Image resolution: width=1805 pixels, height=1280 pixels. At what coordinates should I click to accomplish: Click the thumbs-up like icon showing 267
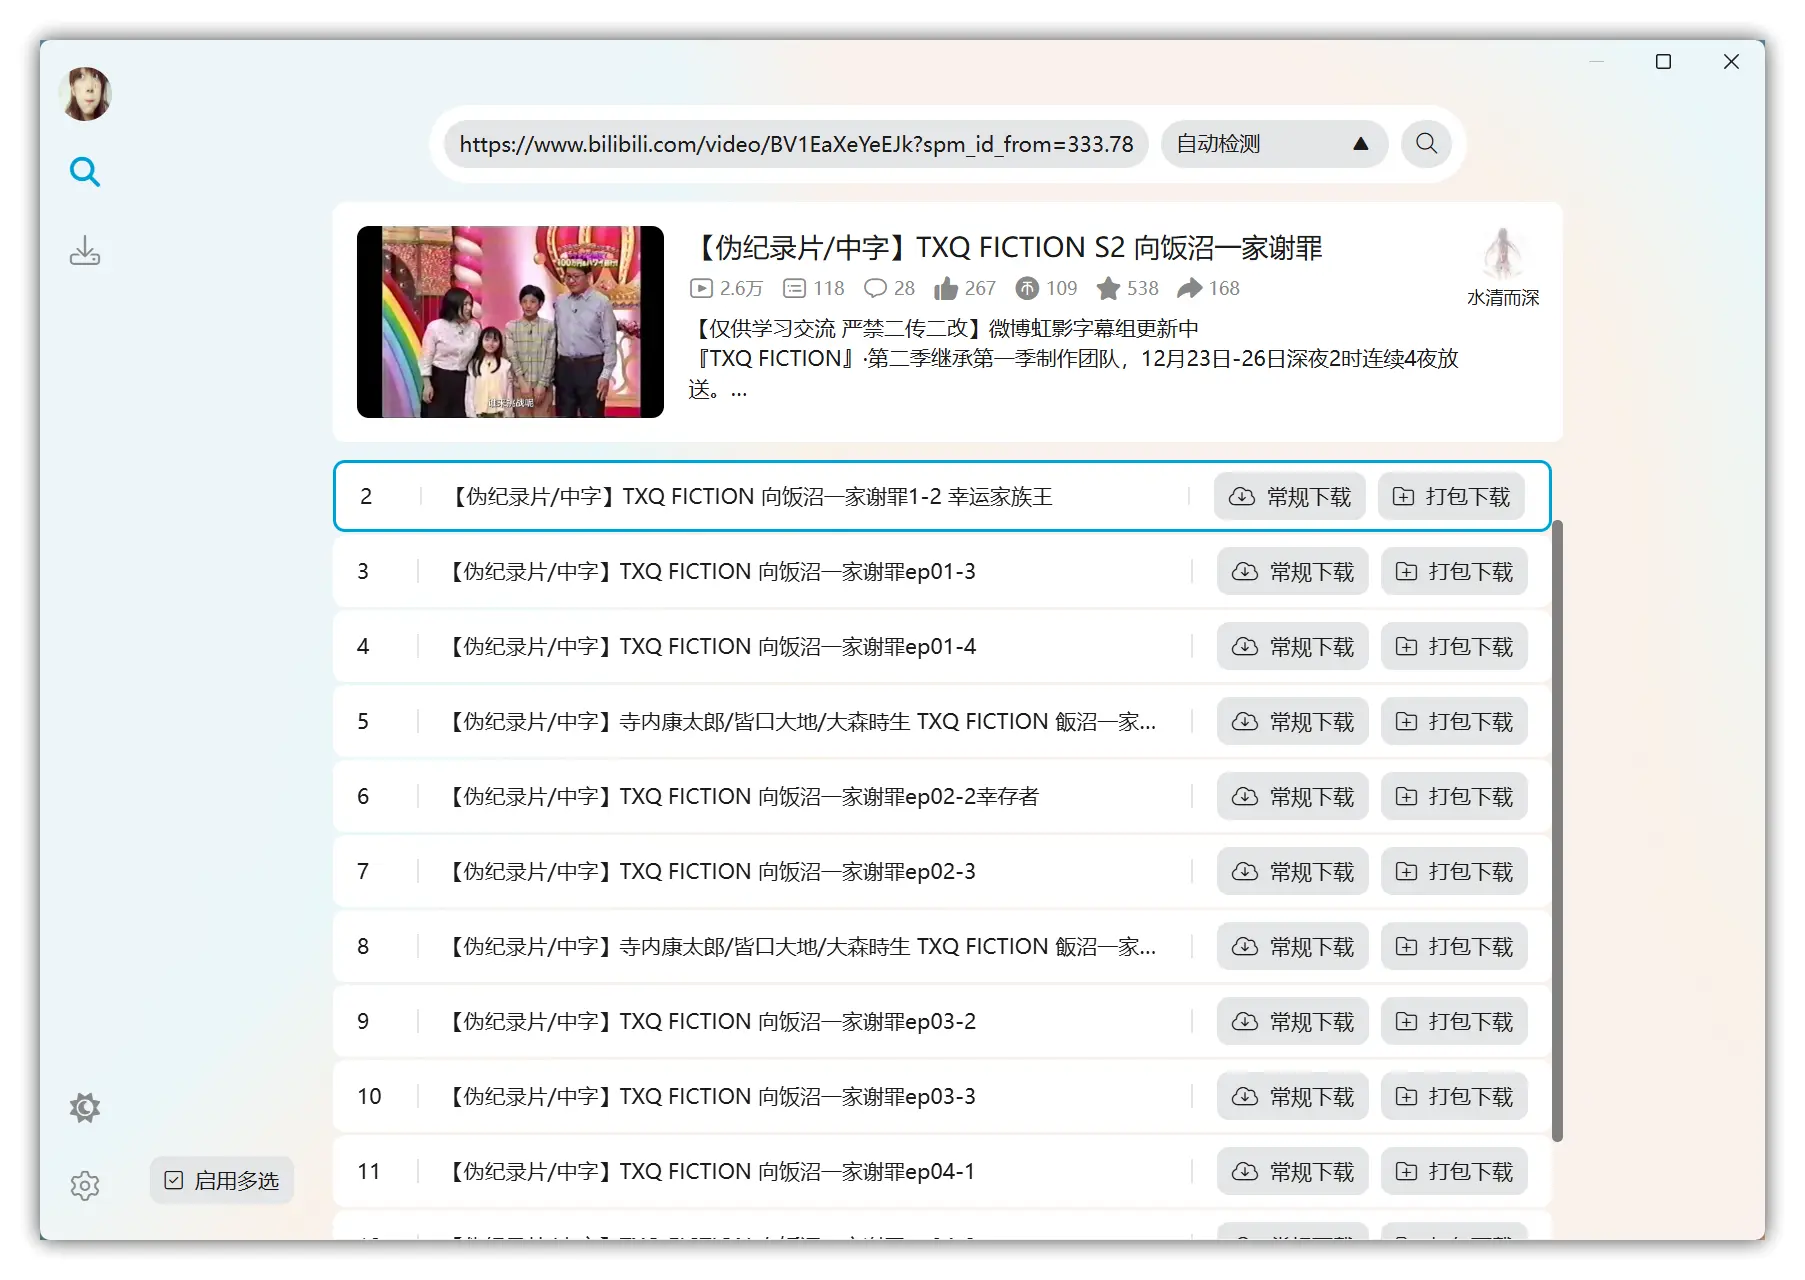point(946,289)
